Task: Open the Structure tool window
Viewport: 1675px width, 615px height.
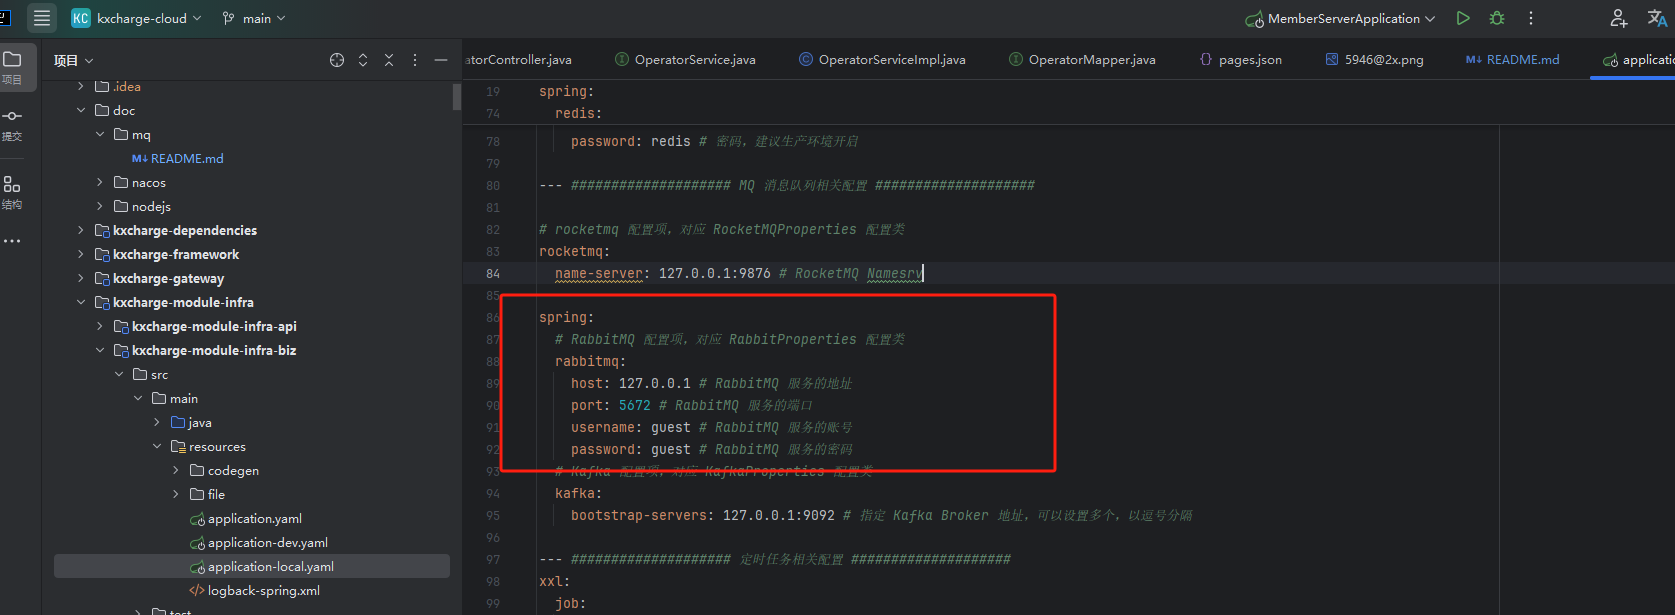Action: point(12,192)
